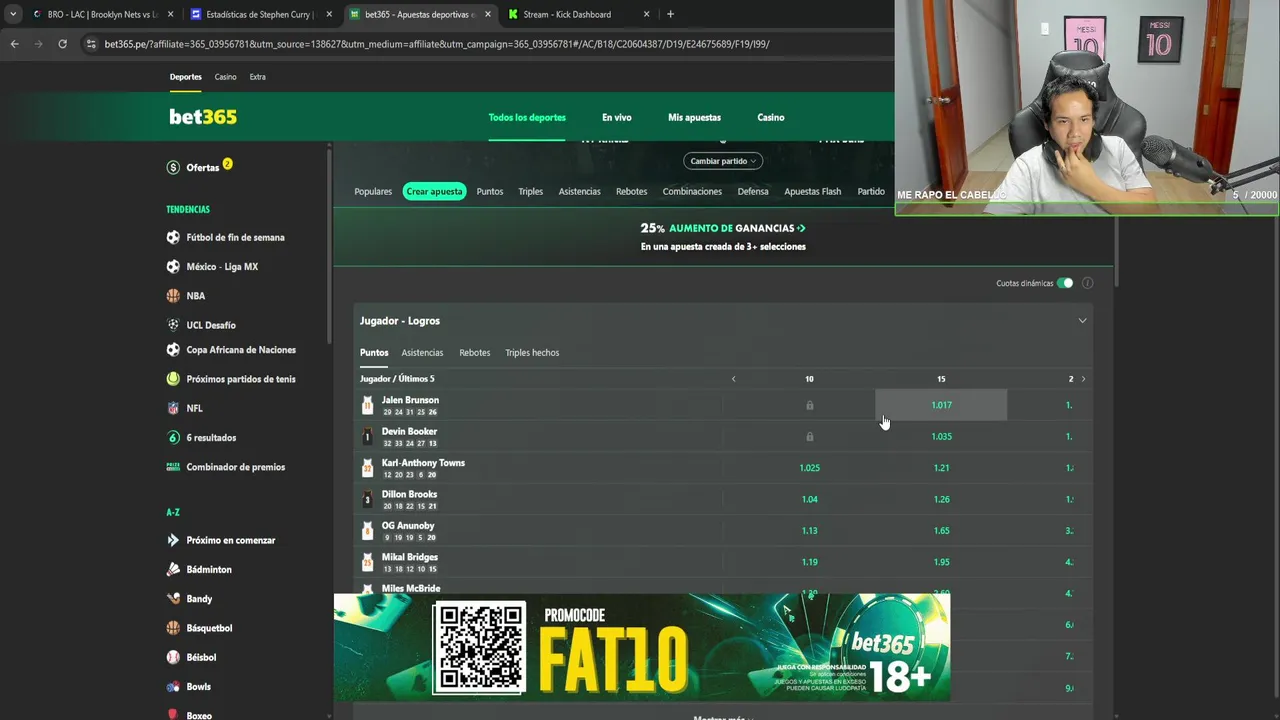
Task: Open Casino link in top utility bar
Action: 225,77
